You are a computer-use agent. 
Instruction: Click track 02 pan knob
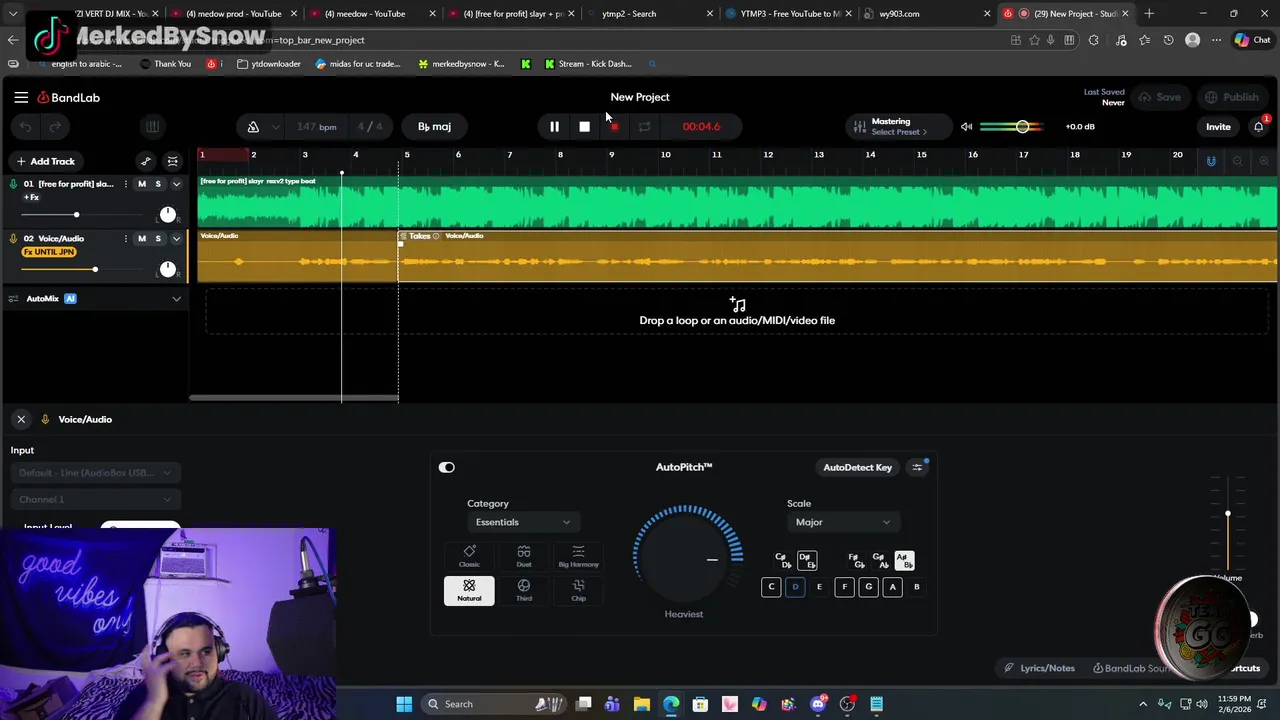coord(168,269)
